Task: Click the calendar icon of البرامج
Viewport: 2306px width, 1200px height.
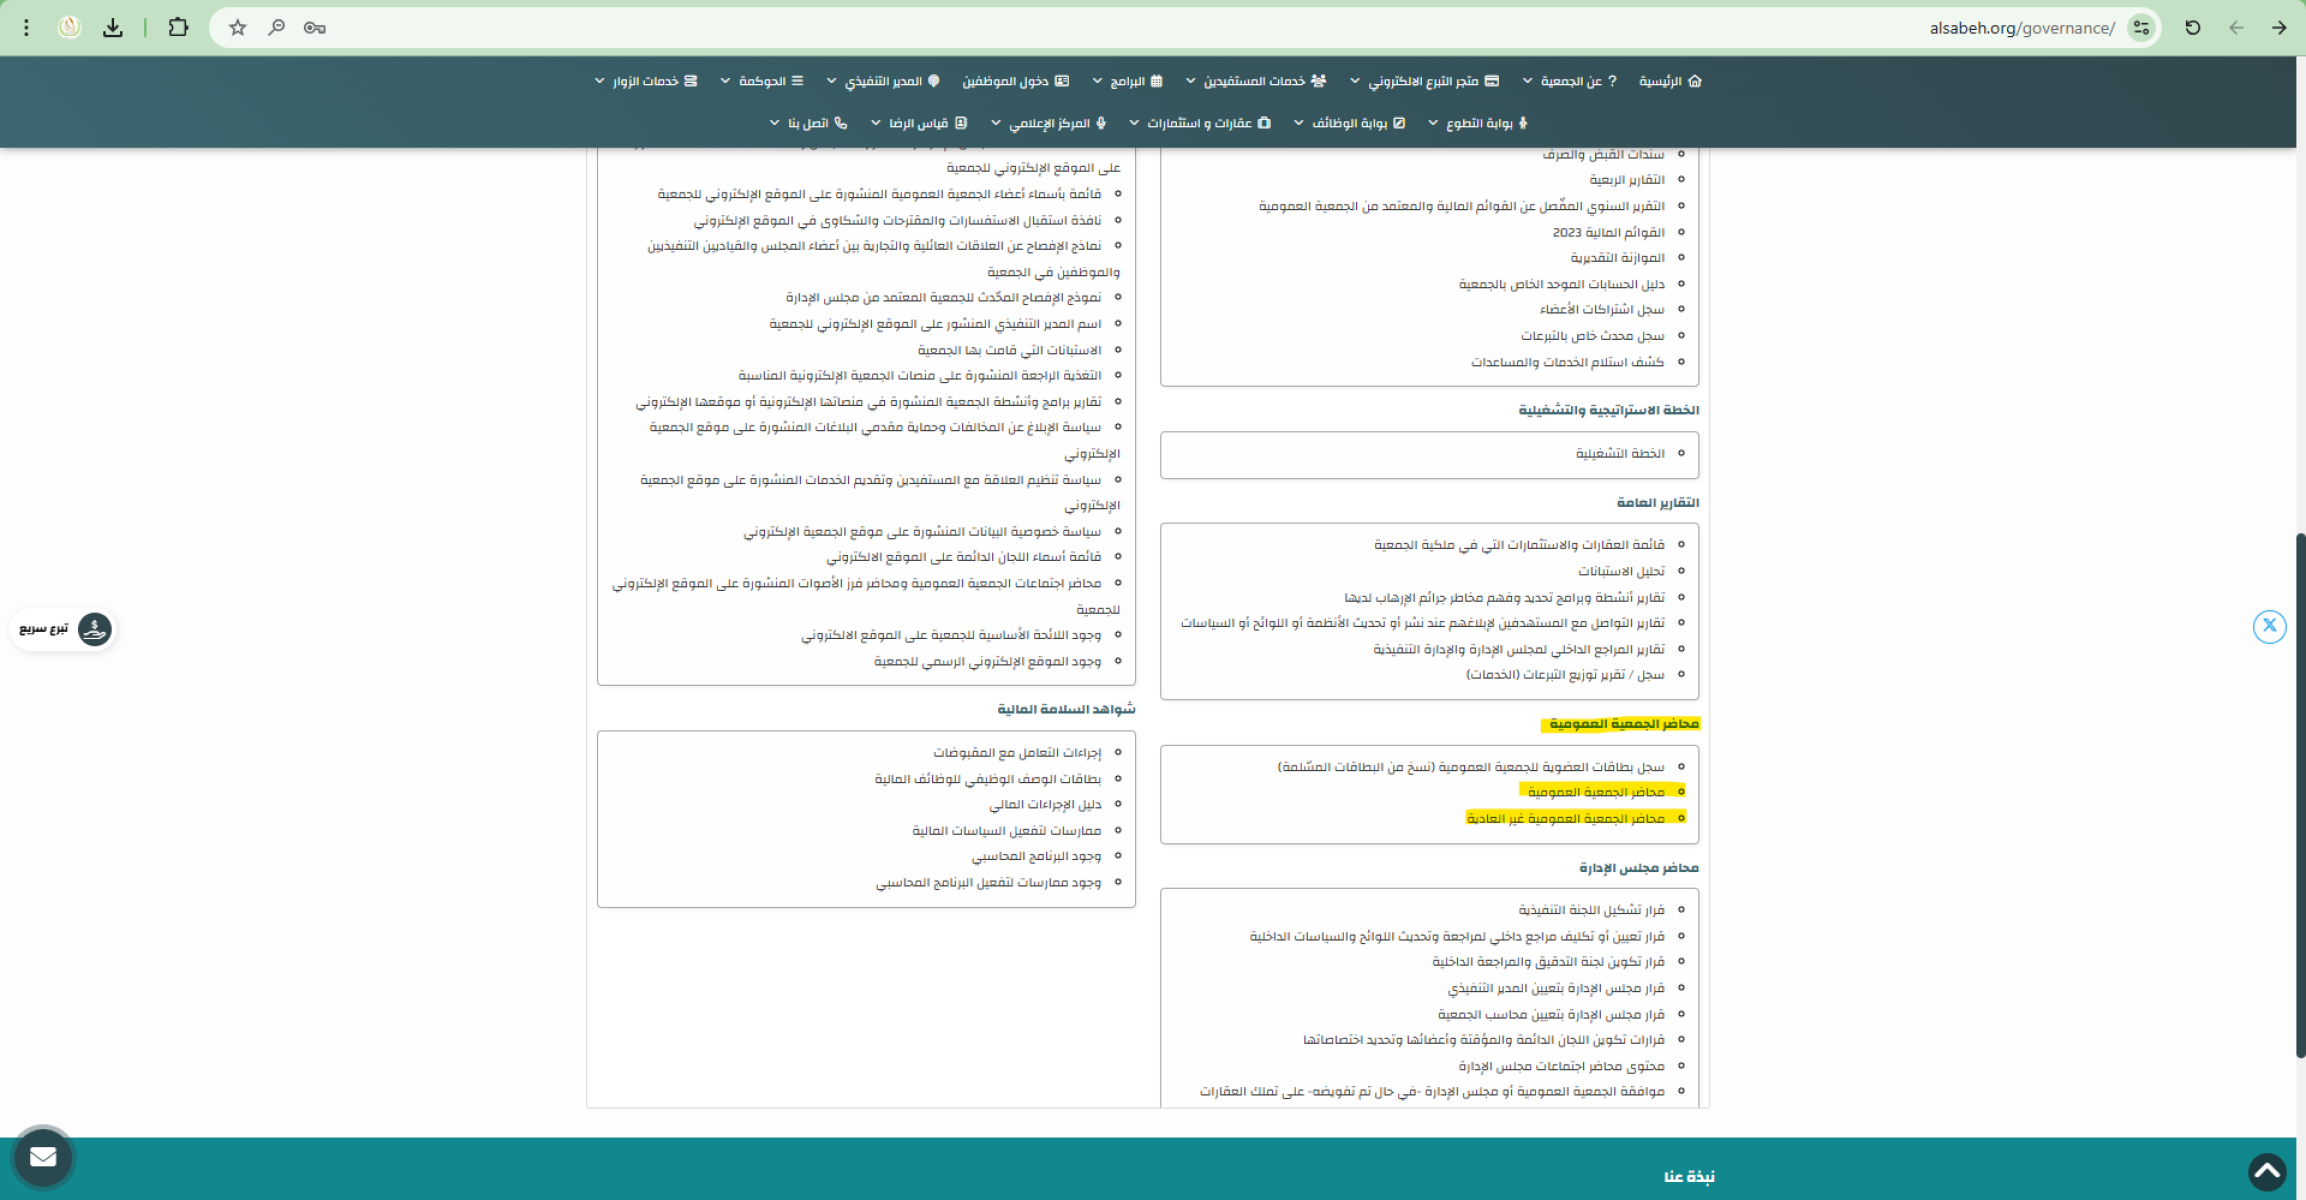Action: [1157, 81]
